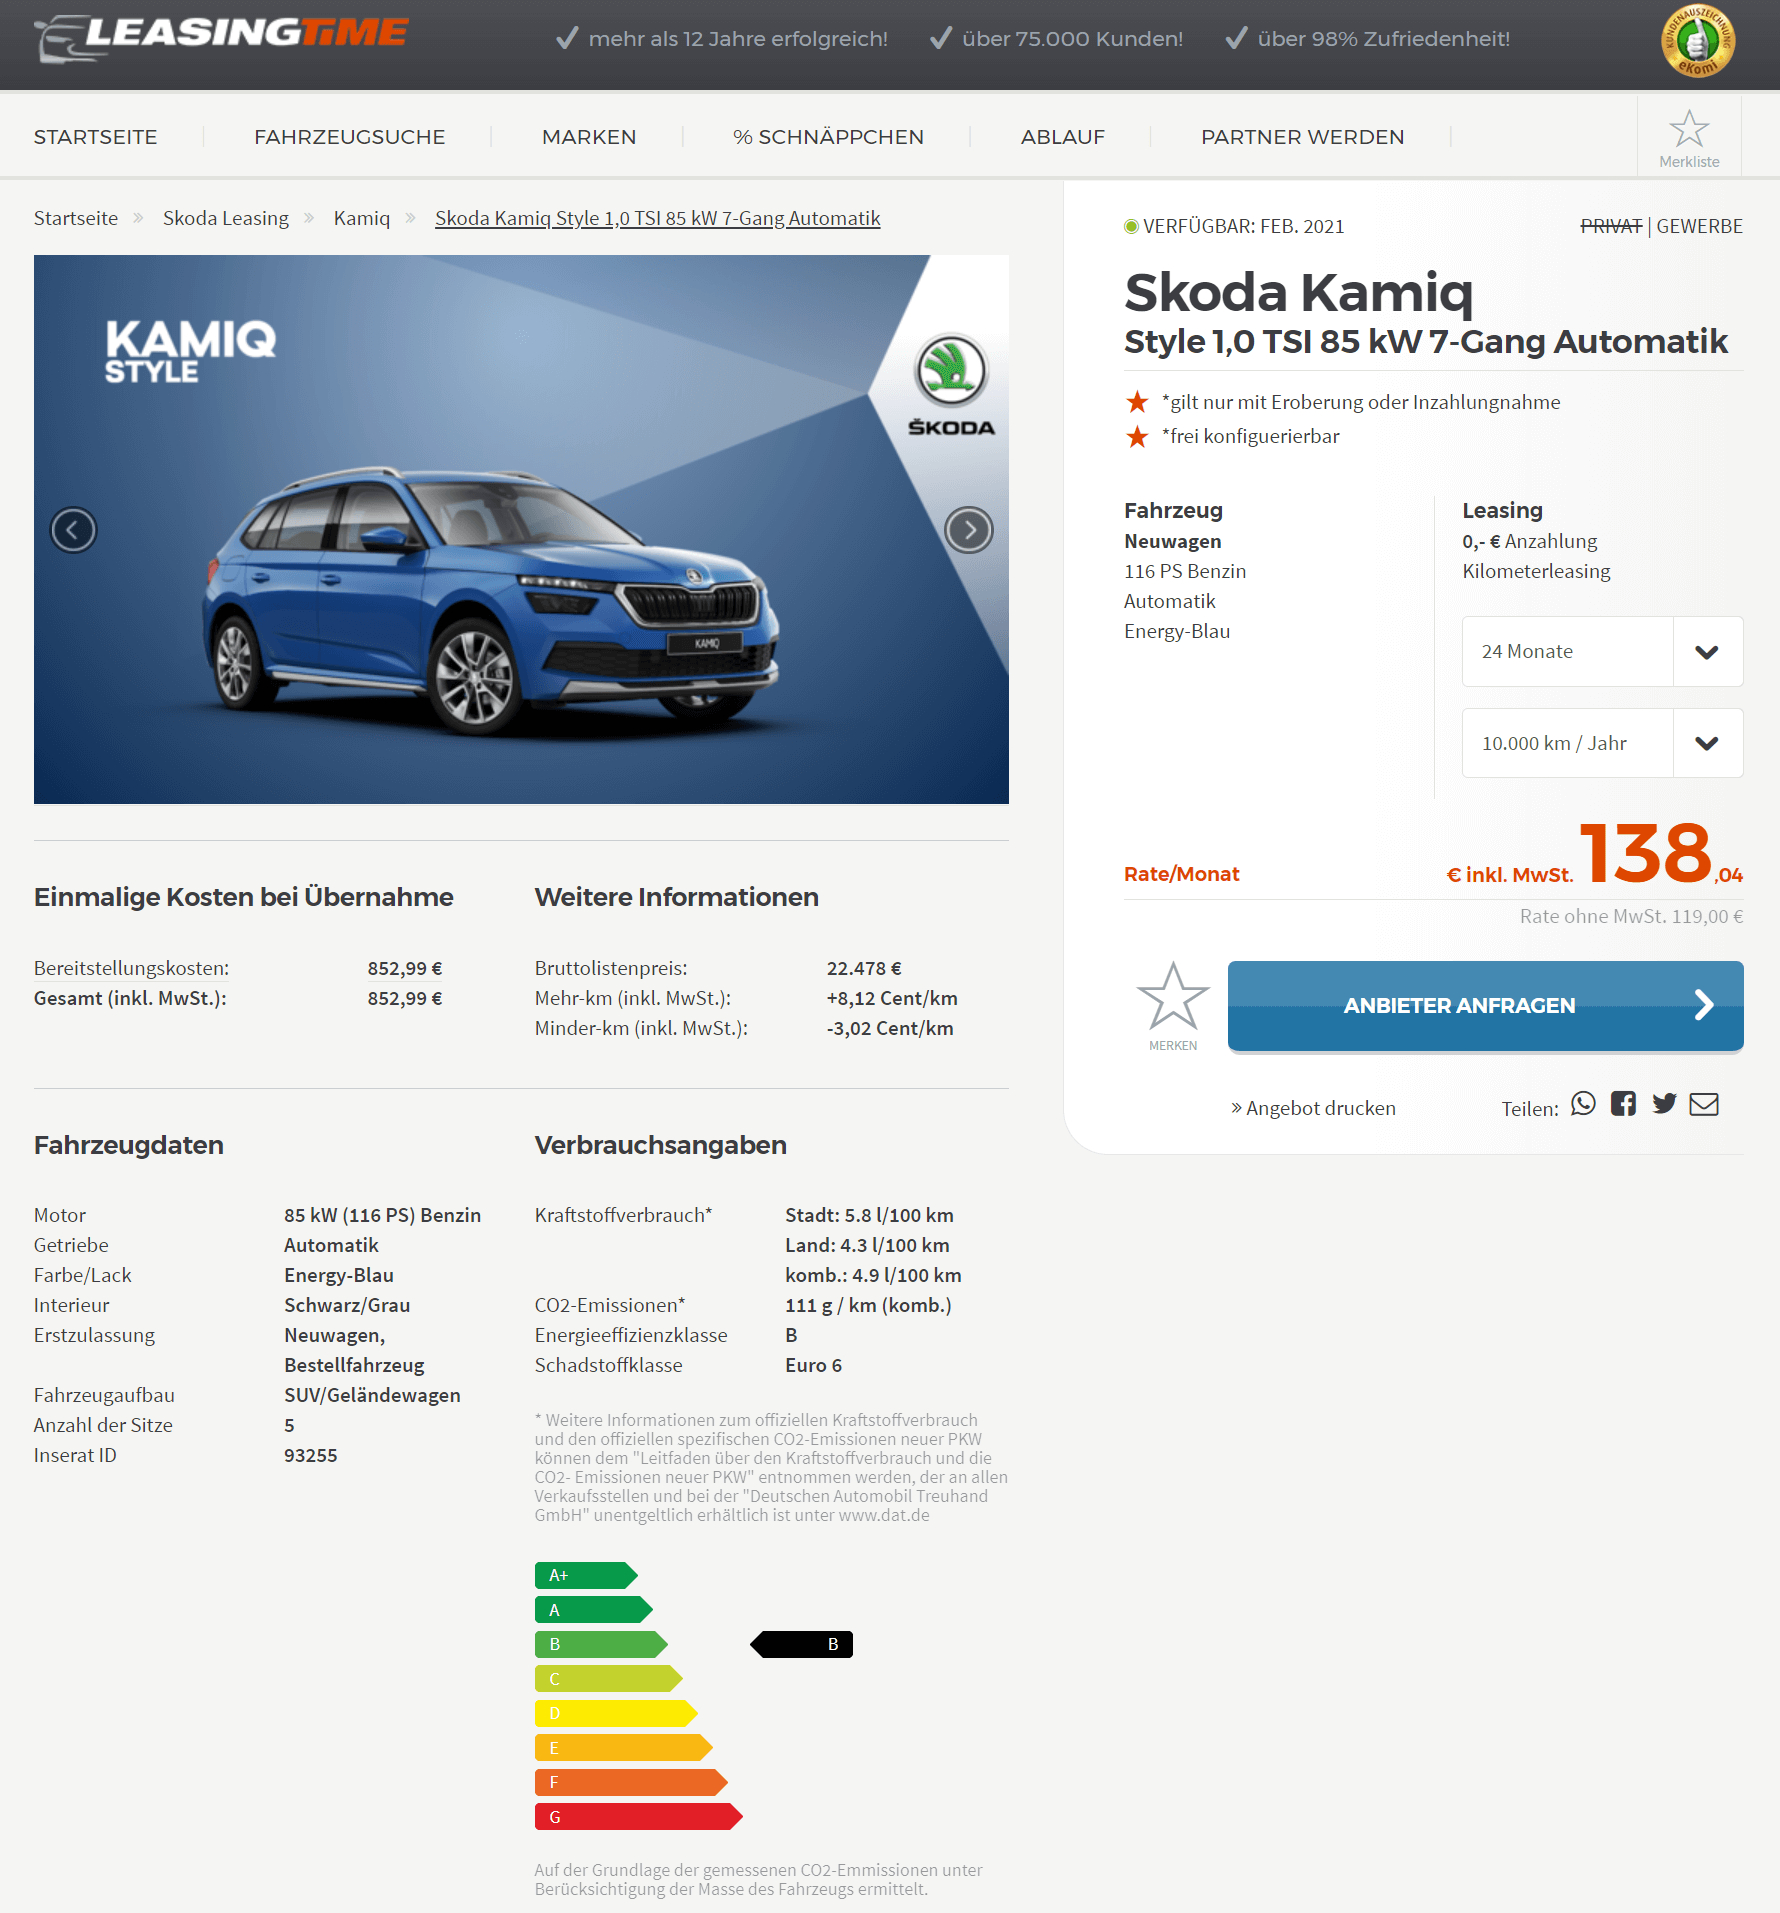
Task: Share offer via Twitter icon
Action: coord(1664,1104)
